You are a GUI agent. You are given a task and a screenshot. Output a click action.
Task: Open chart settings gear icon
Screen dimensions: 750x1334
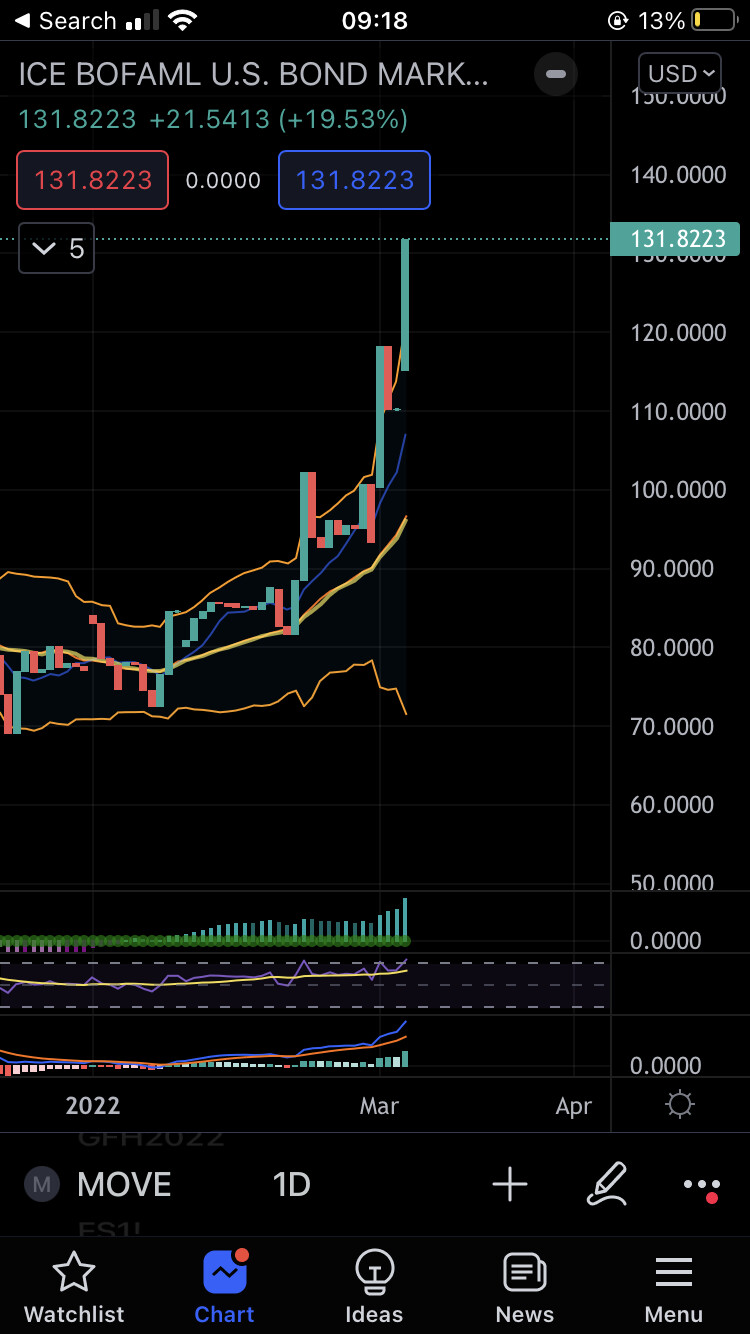tap(680, 1104)
